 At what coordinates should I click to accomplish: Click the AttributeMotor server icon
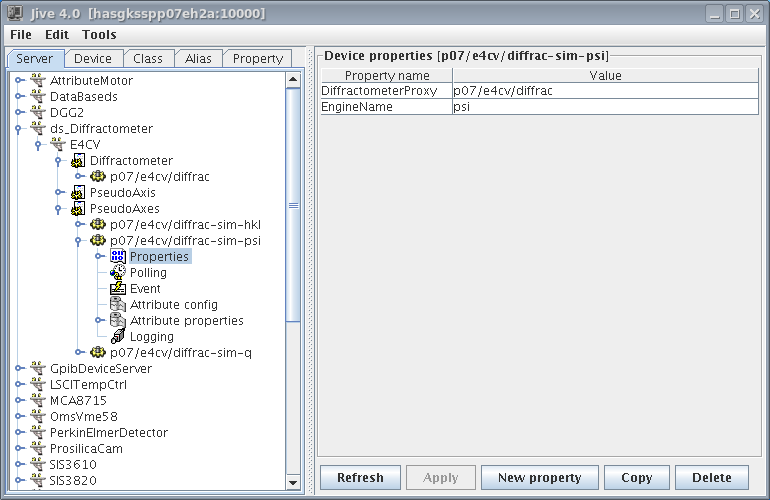(38, 80)
